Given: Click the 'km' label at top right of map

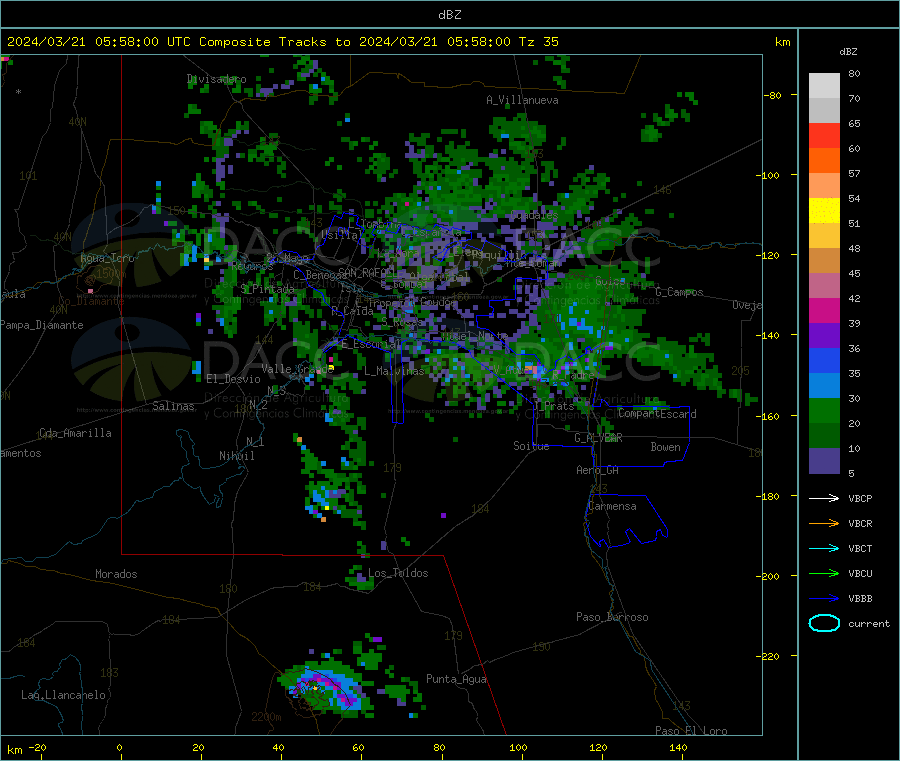Looking at the screenshot, I should 782,42.
